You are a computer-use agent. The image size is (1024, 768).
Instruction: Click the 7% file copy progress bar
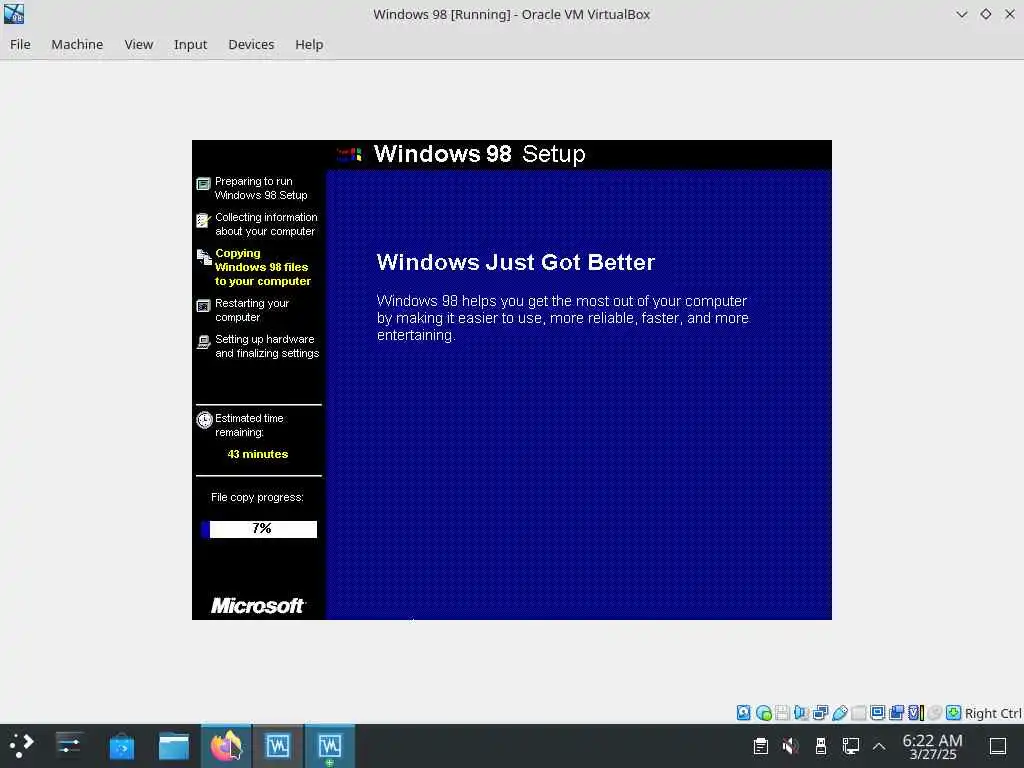point(259,528)
